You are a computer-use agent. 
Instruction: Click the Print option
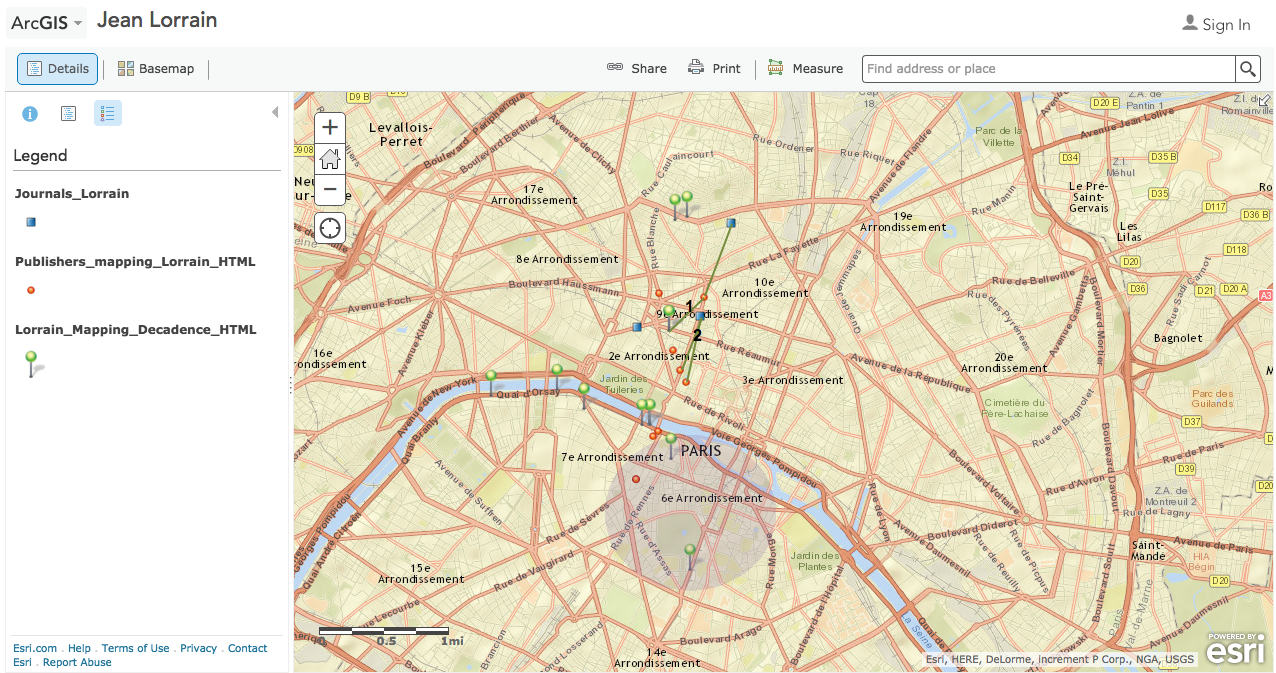coord(714,69)
